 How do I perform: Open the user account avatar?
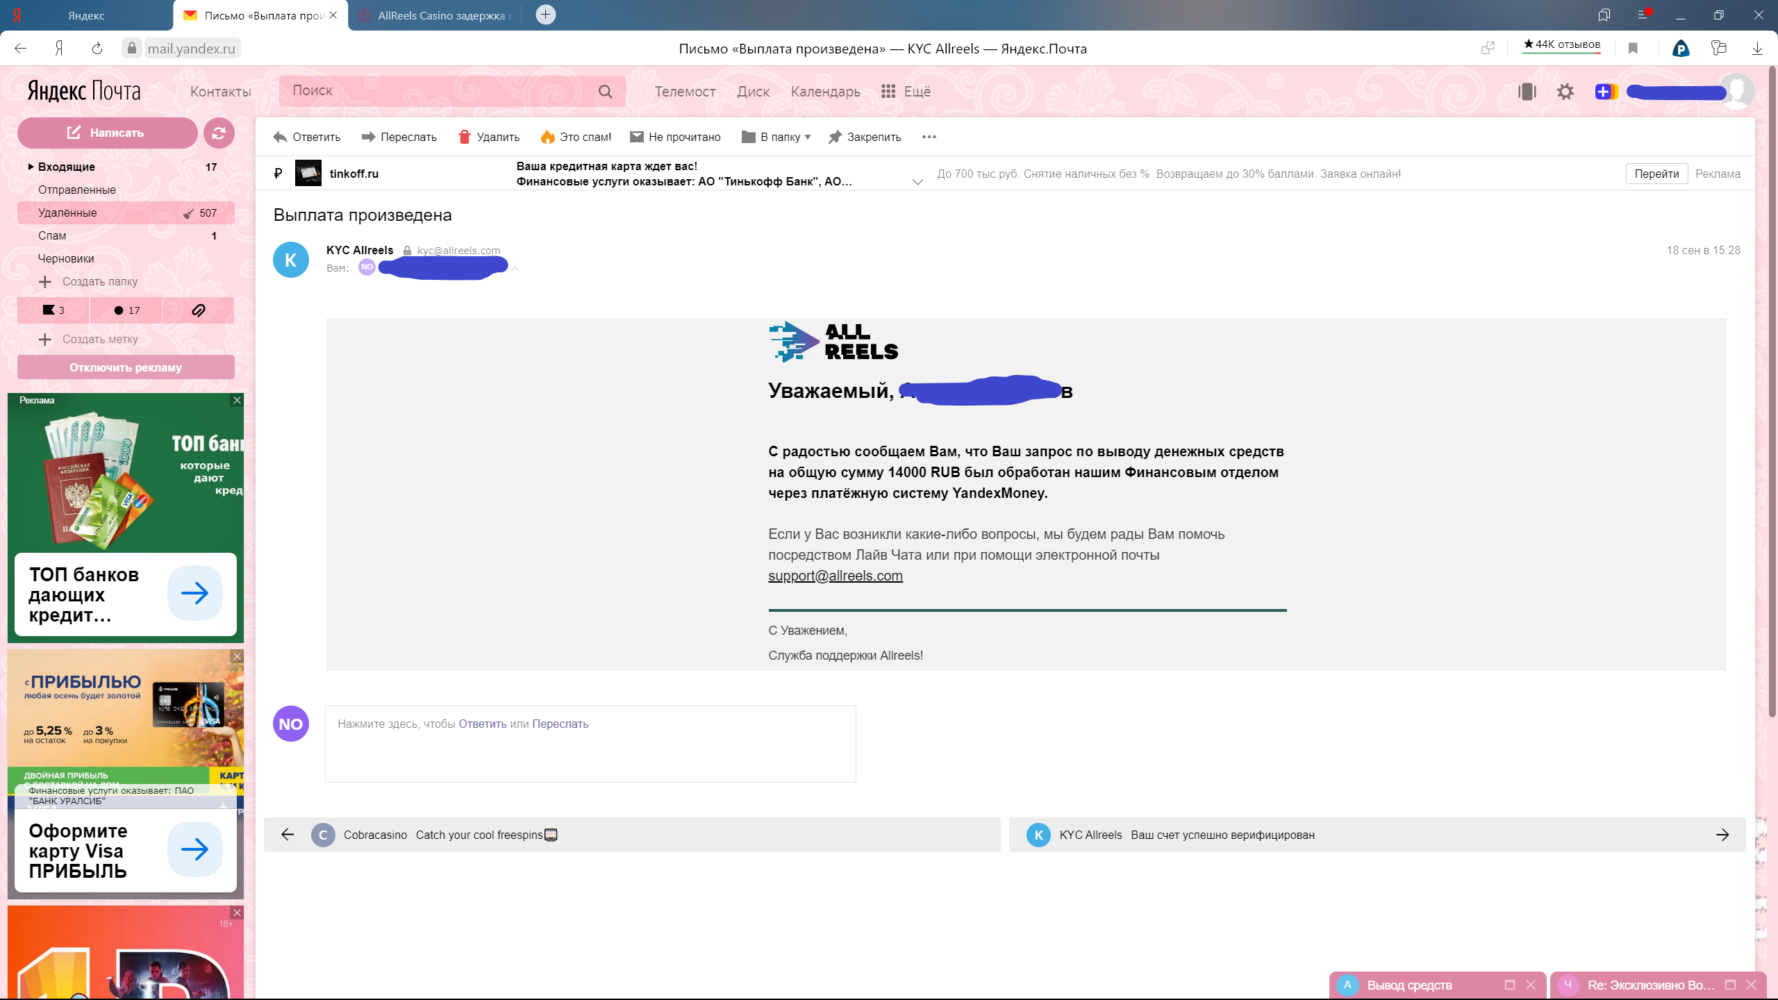[1739, 91]
